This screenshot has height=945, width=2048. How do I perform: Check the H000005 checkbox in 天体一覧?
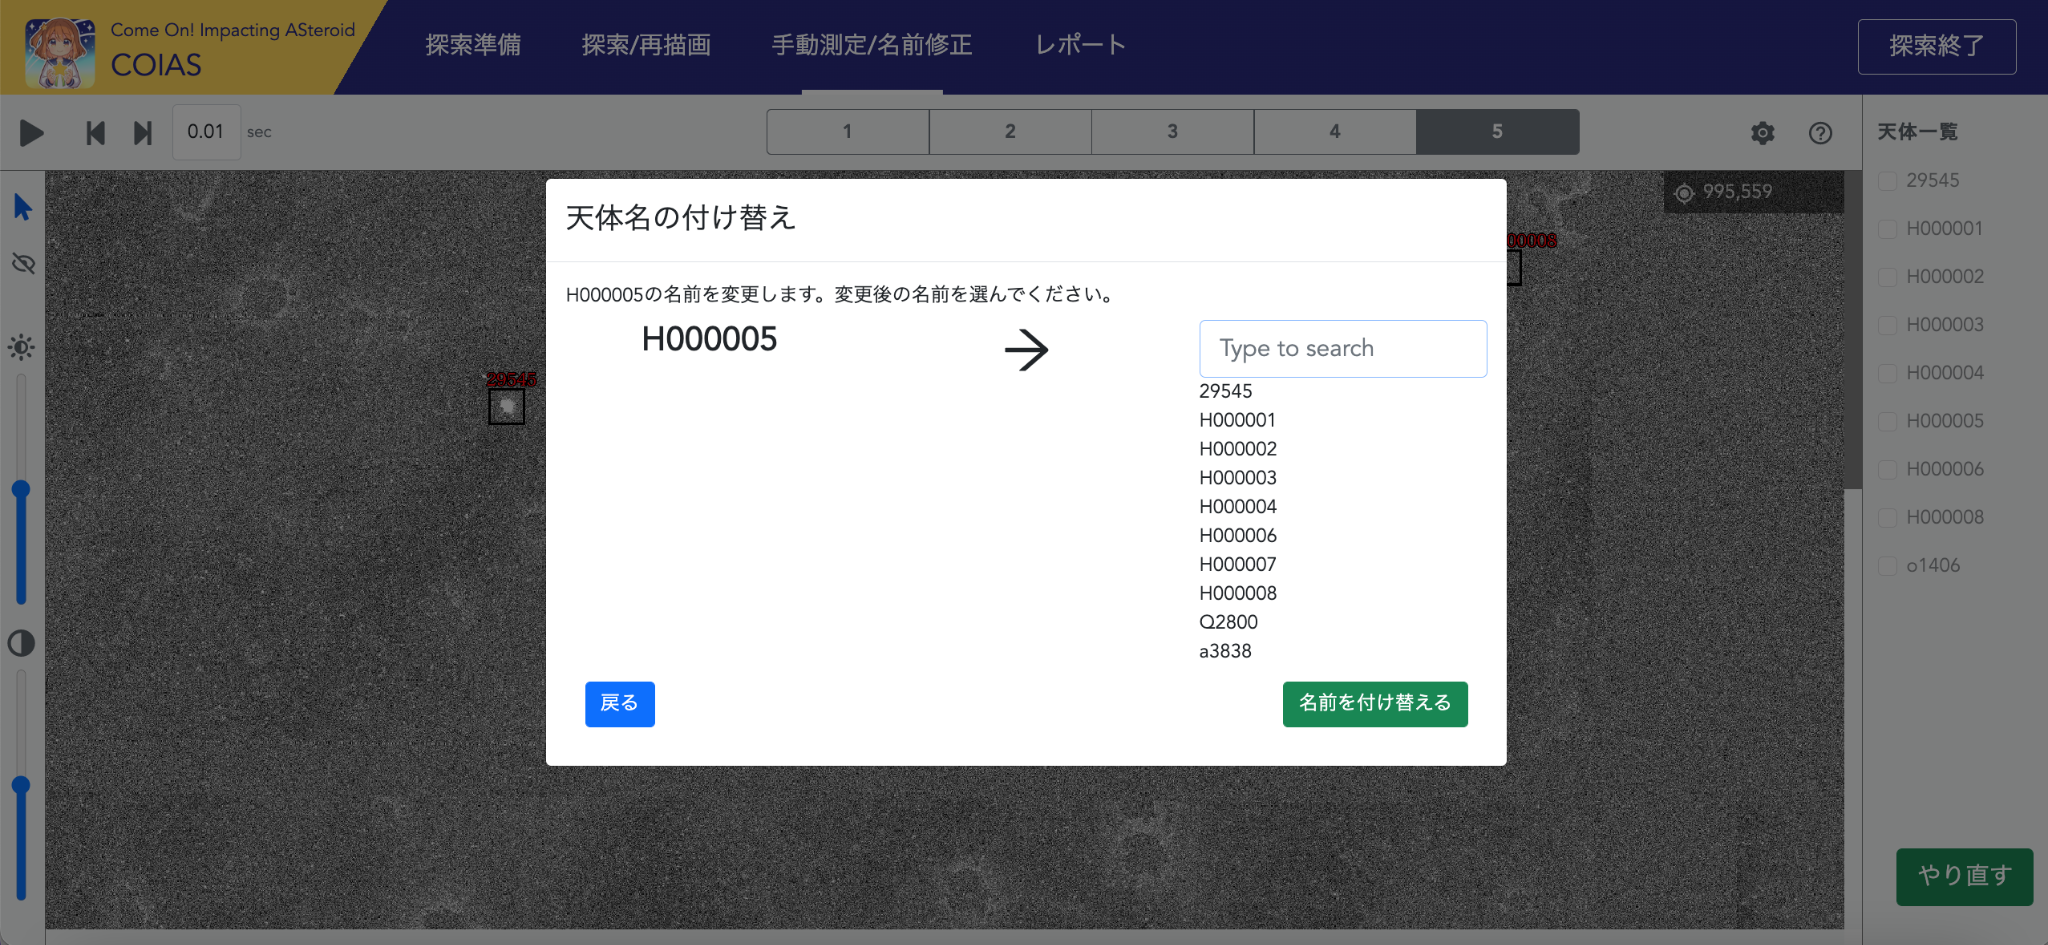[x=1888, y=421]
